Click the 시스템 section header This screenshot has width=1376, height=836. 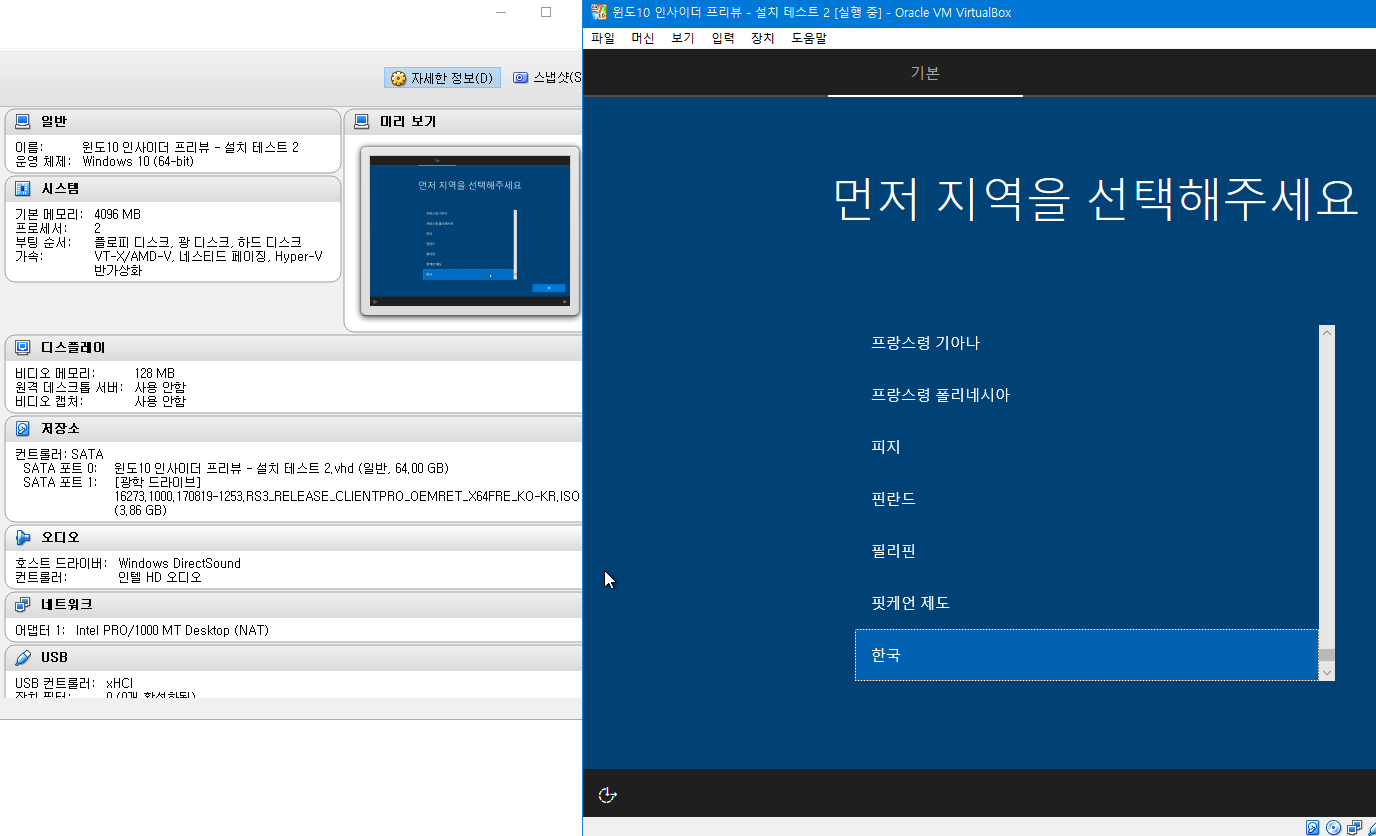(x=173, y=189)
